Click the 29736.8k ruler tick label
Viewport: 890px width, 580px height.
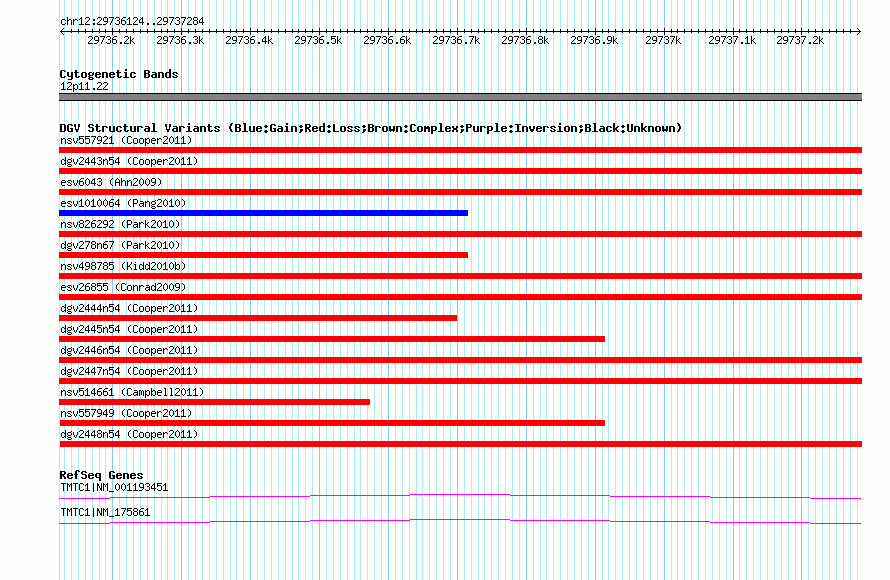(525, 40)
